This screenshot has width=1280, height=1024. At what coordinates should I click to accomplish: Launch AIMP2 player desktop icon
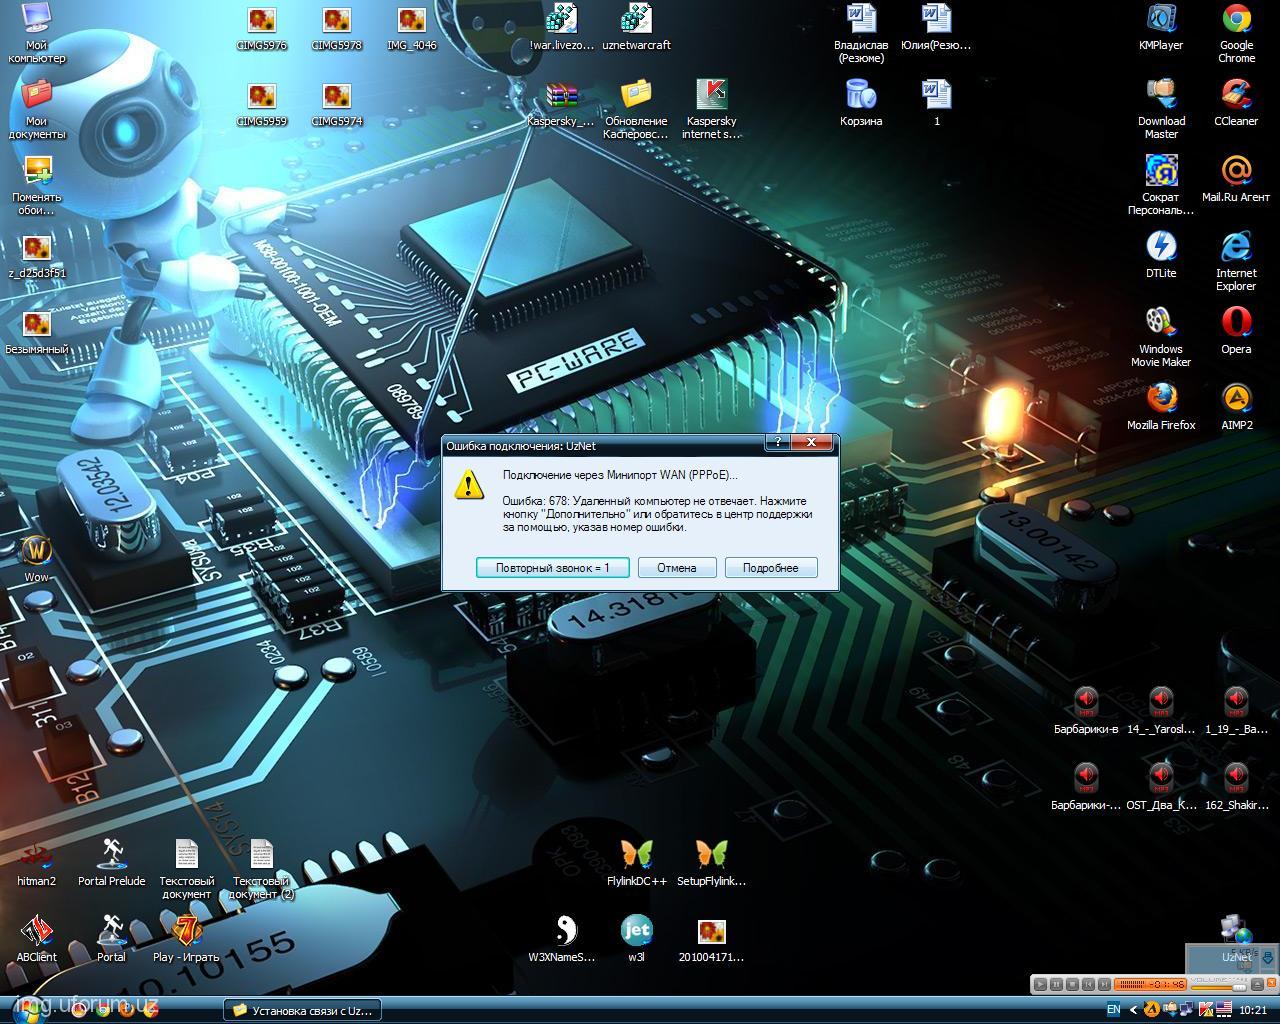point(1237,408)
